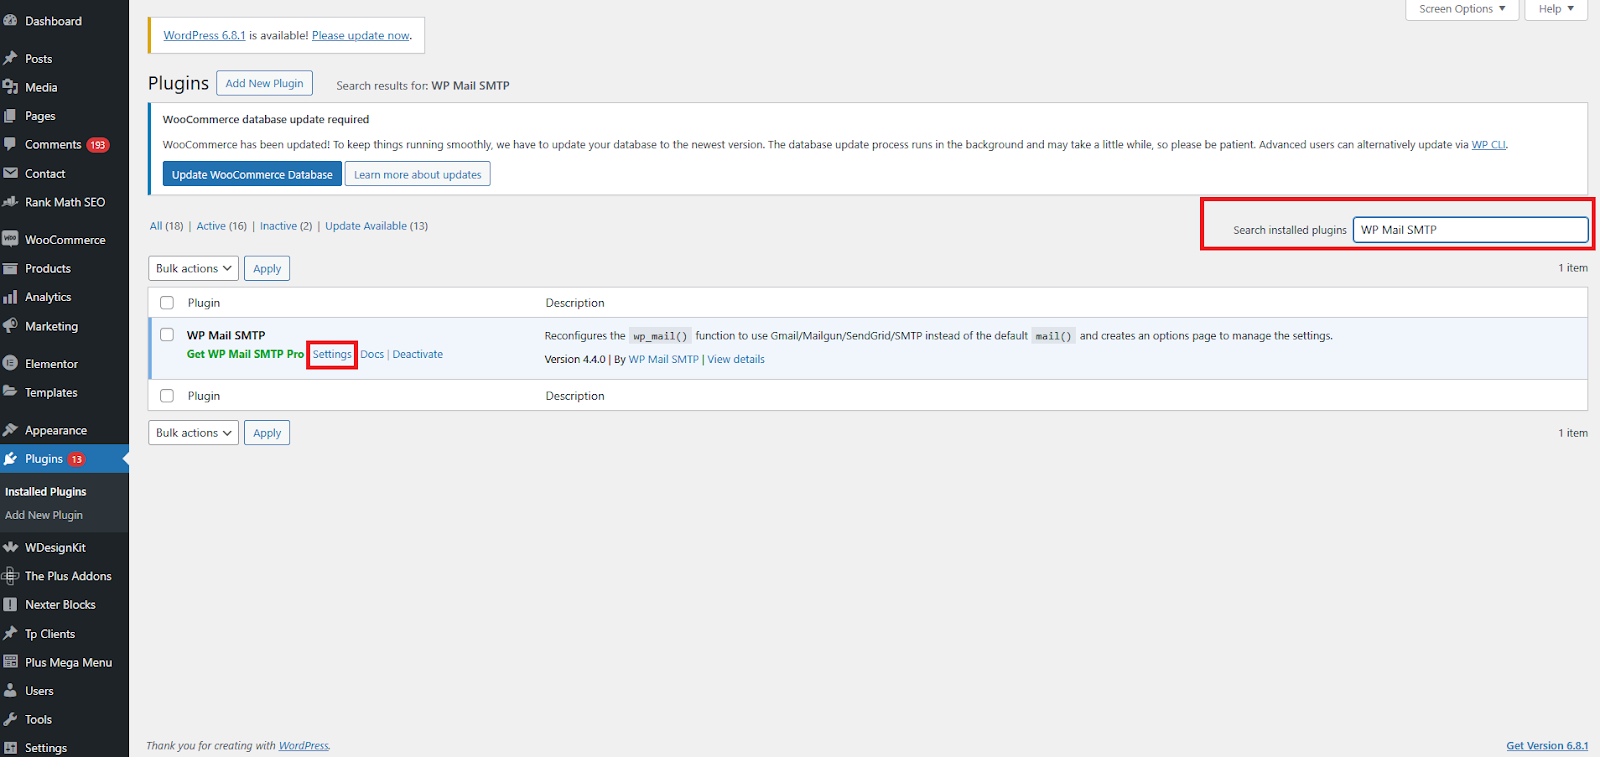Click the Analytics bar chart icon
The width and height of the screenshot is (1600, 757).
10,297
